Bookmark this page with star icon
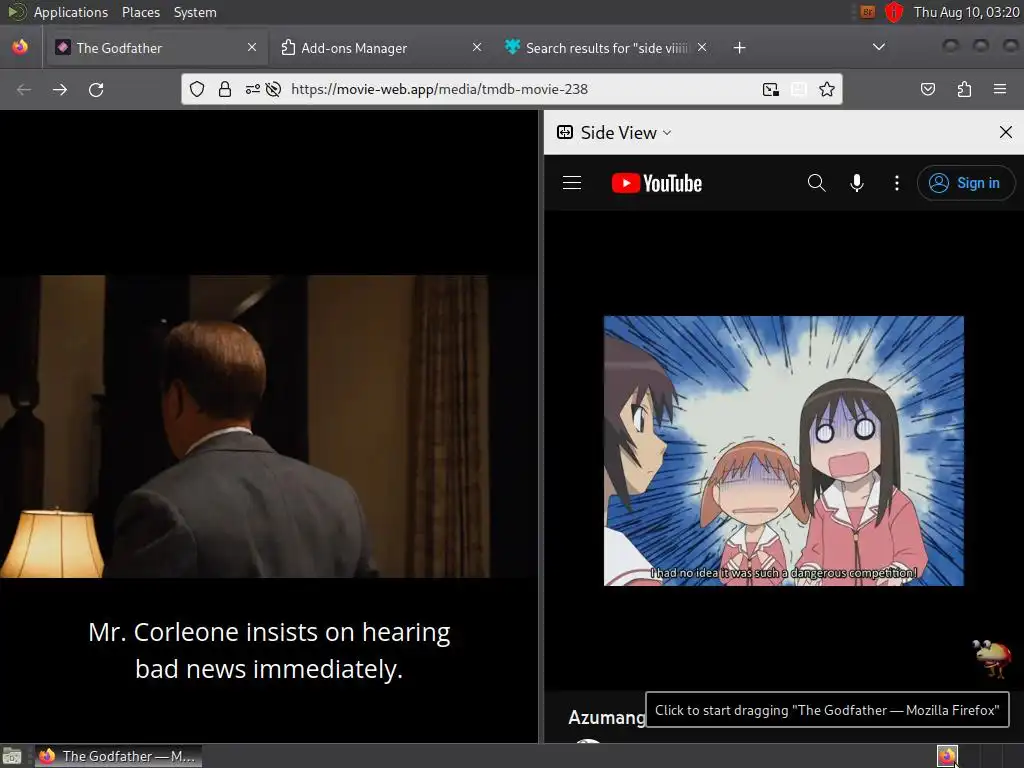The image size is (1024, 768). [827, 89]
